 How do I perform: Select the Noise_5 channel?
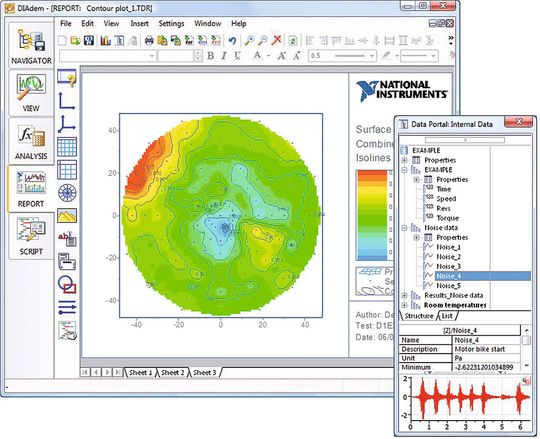tap(448, 285)
